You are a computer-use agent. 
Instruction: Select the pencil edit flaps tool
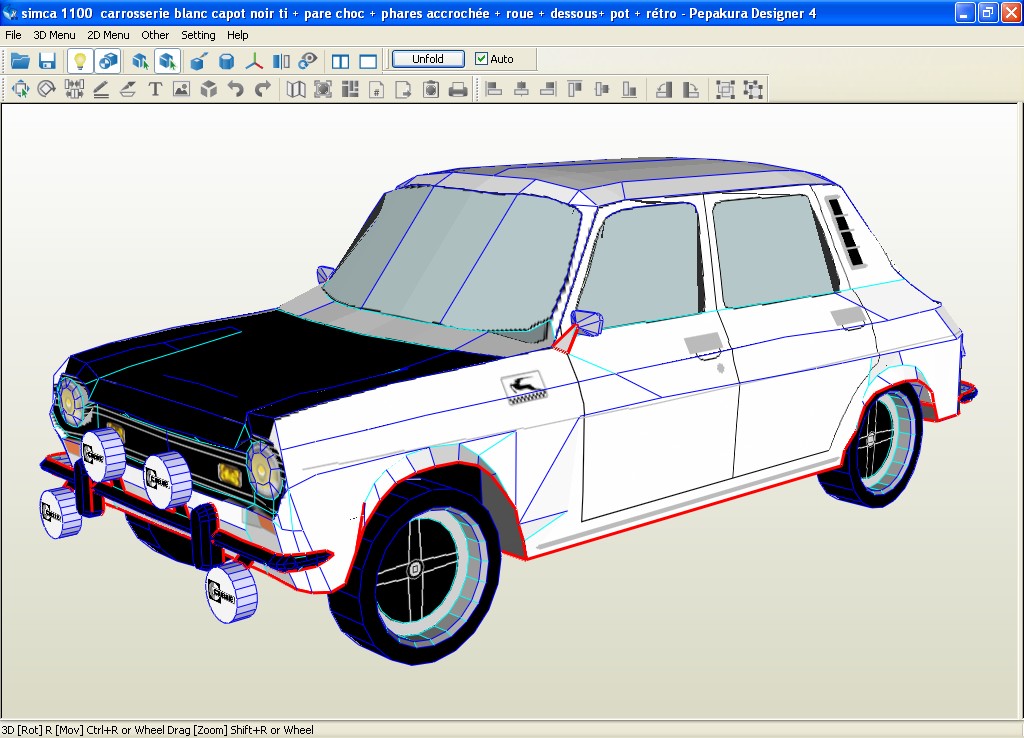click(101, 89)
